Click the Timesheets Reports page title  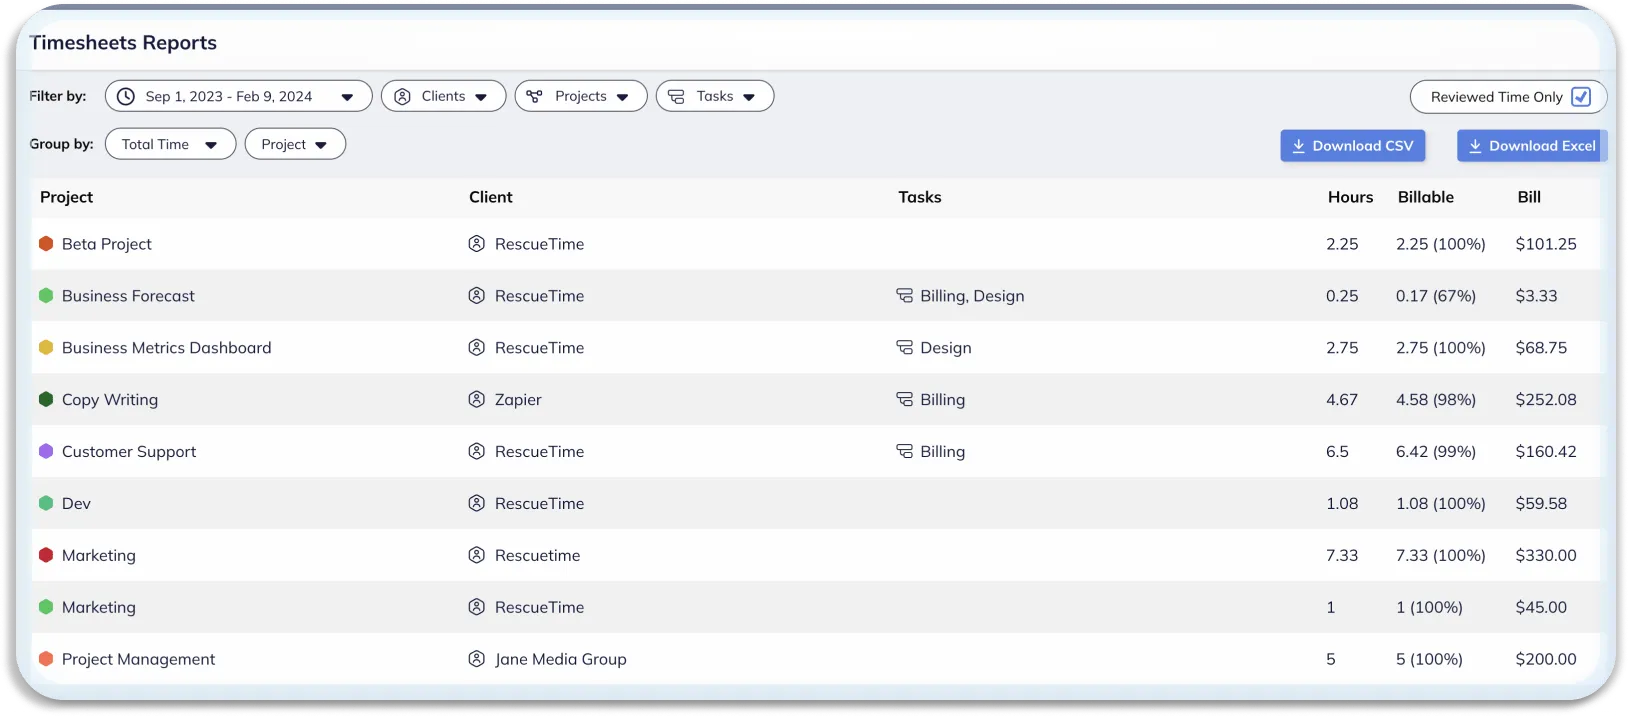[x=123, y=42]
